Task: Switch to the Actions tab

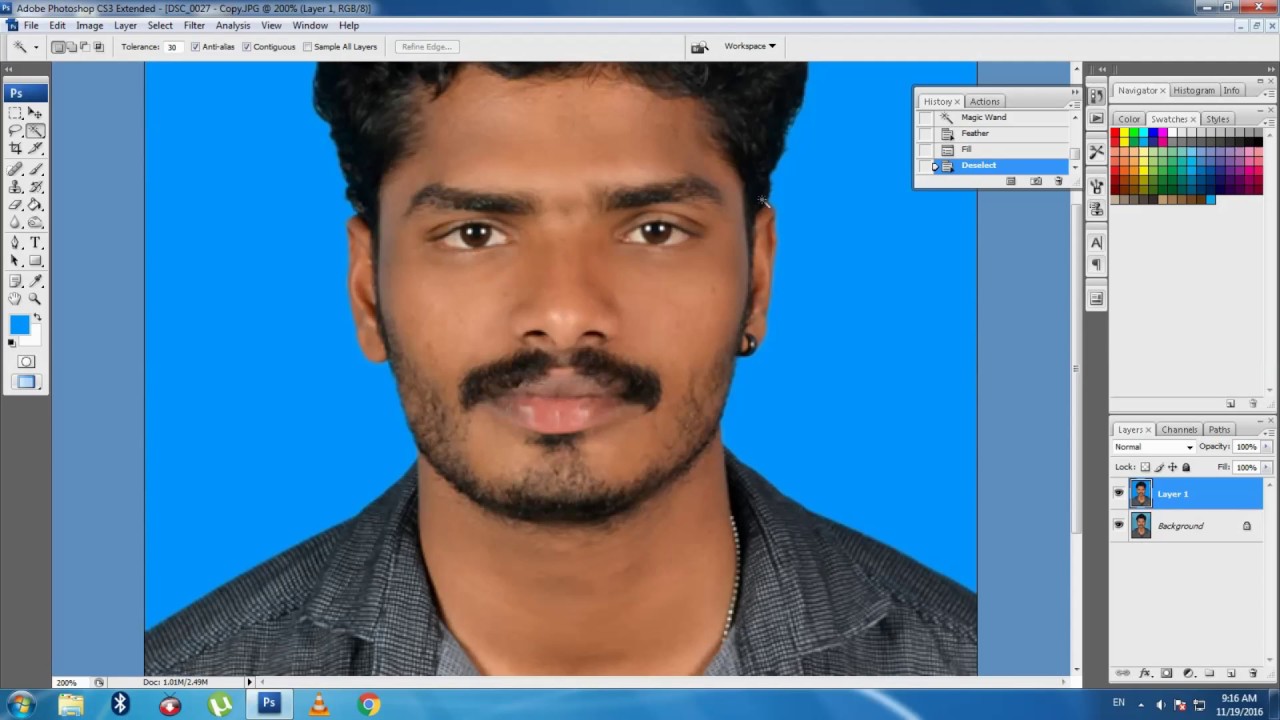Action: pyautogui.click(x=984, y=101)
